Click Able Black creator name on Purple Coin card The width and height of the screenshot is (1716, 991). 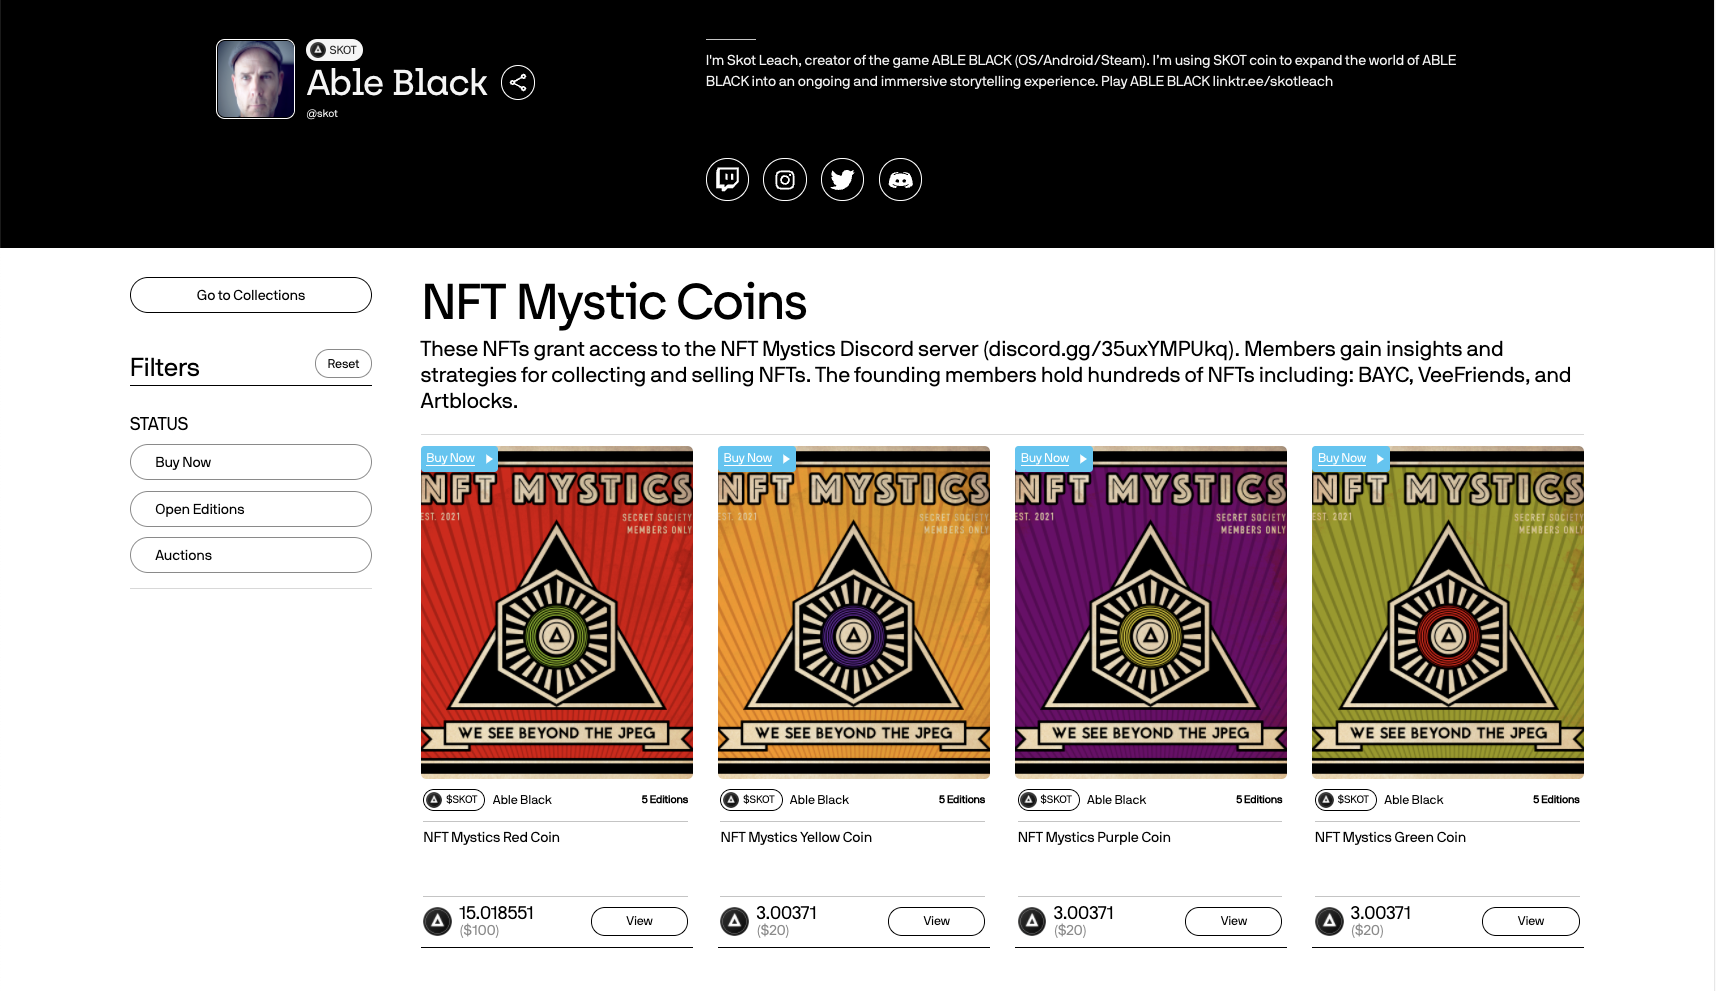tap(1116, 800)
